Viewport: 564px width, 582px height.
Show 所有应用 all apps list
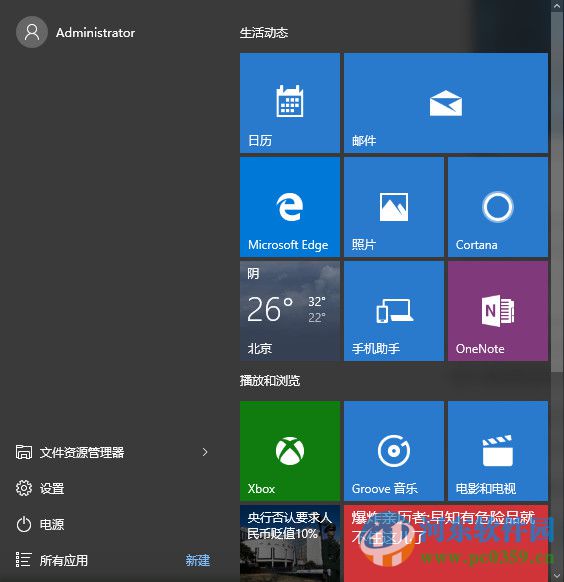click(x=64, y=560)
